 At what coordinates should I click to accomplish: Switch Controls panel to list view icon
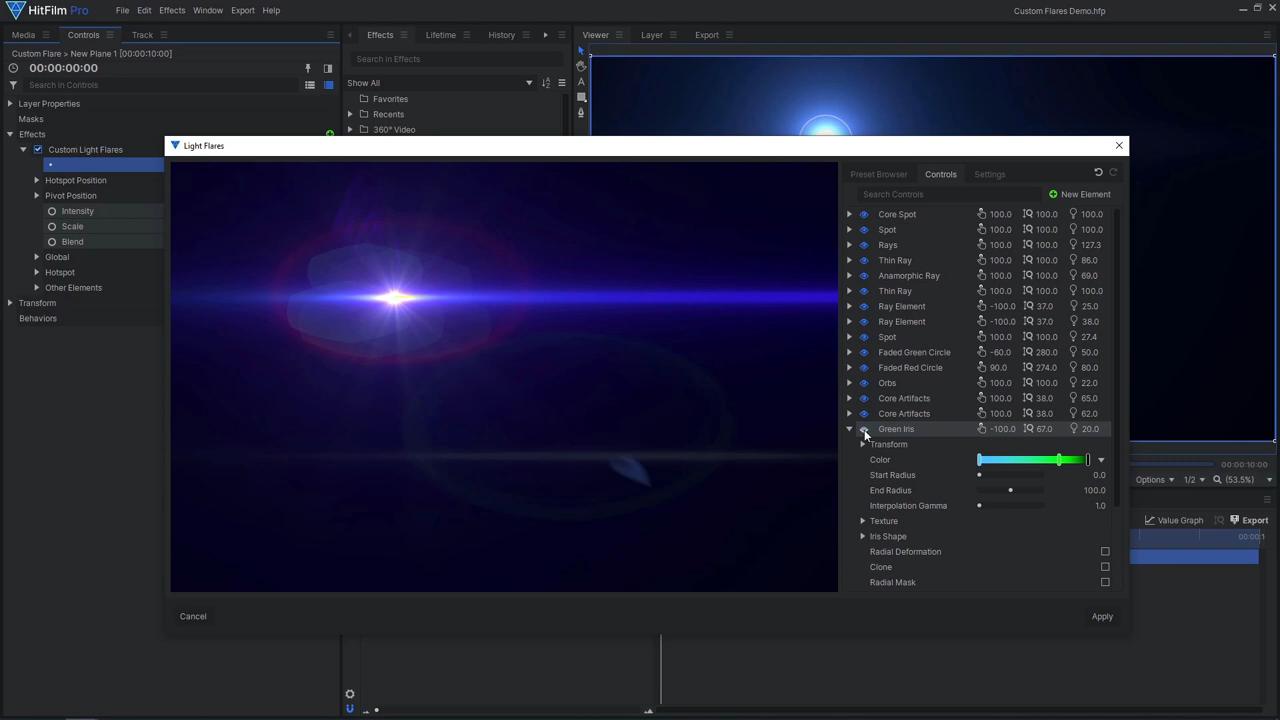pos(310,85)
